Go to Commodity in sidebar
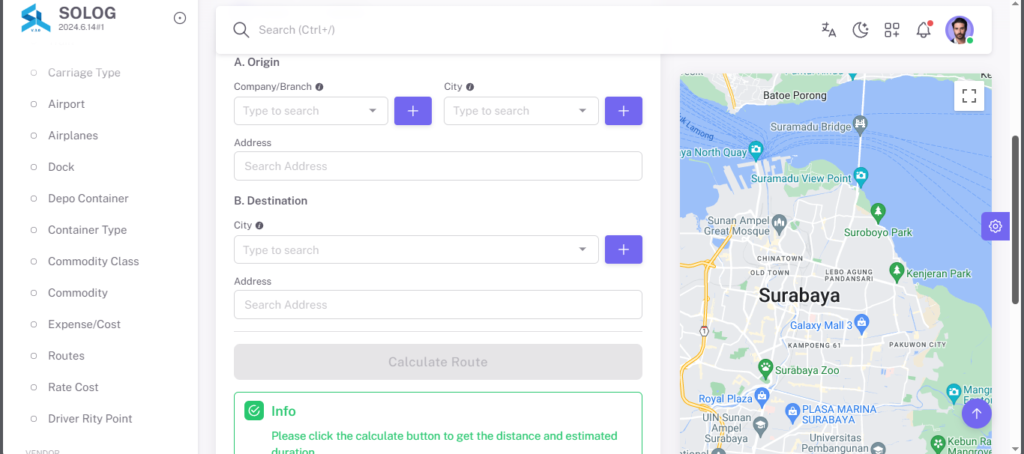The height and width of the screenshot is (454, 1024). click(x=77, y=293)
